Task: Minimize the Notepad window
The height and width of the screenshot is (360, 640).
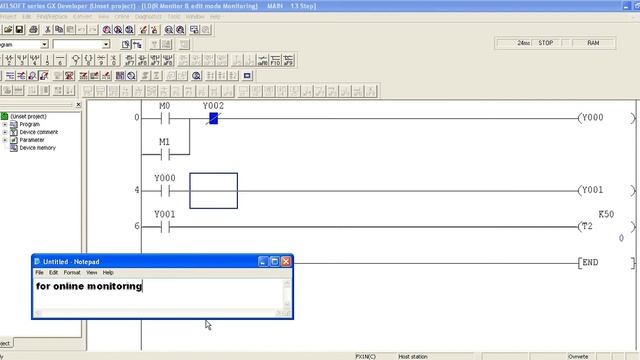Action: (263, 261)
